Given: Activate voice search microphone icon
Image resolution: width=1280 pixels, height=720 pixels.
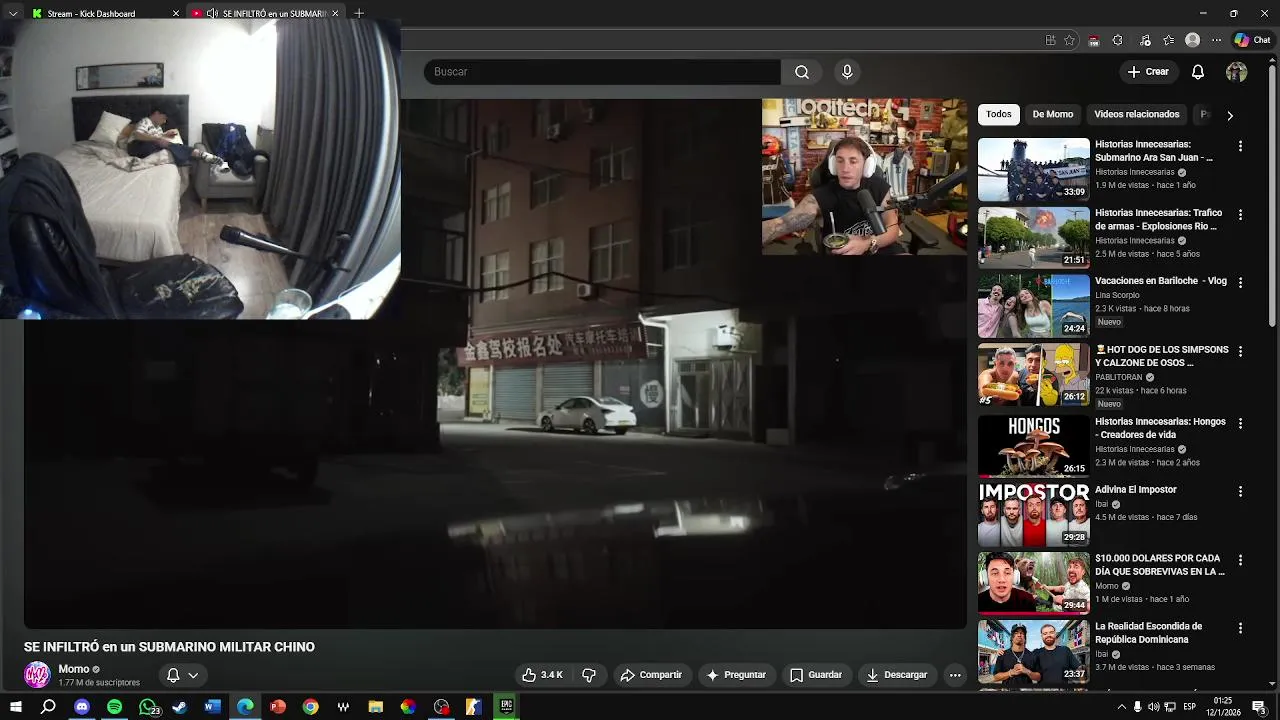Looking at the screenshot, I should point(847,72).
